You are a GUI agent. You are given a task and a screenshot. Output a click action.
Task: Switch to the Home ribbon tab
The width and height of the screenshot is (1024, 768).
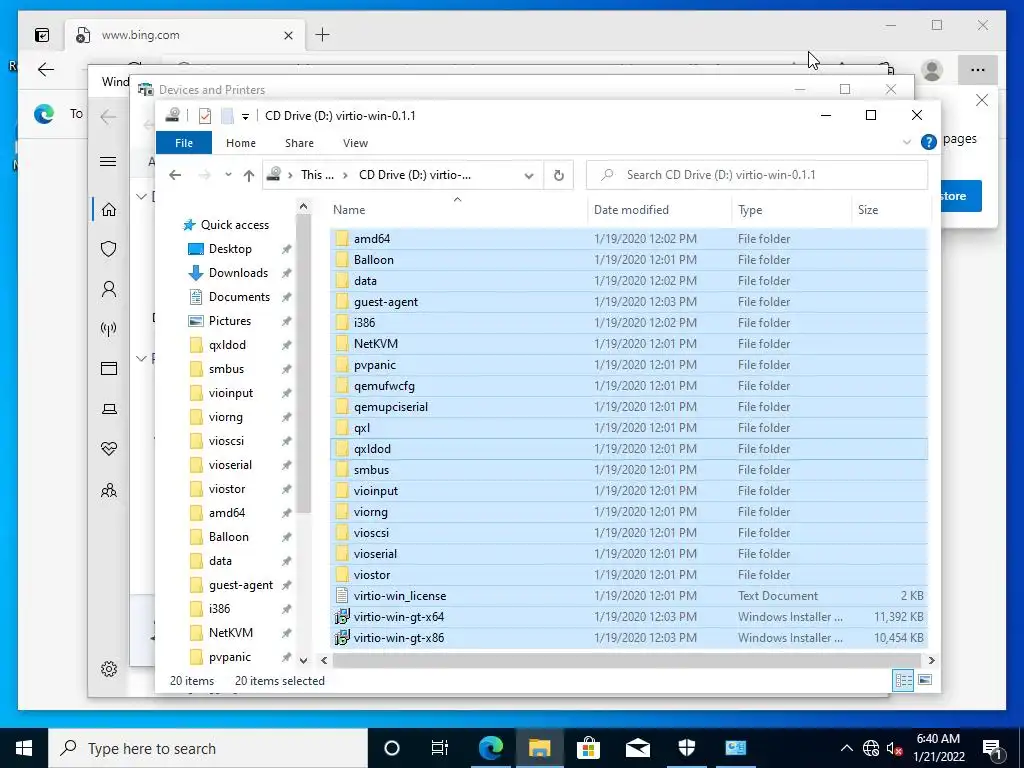tap(240, 143)
